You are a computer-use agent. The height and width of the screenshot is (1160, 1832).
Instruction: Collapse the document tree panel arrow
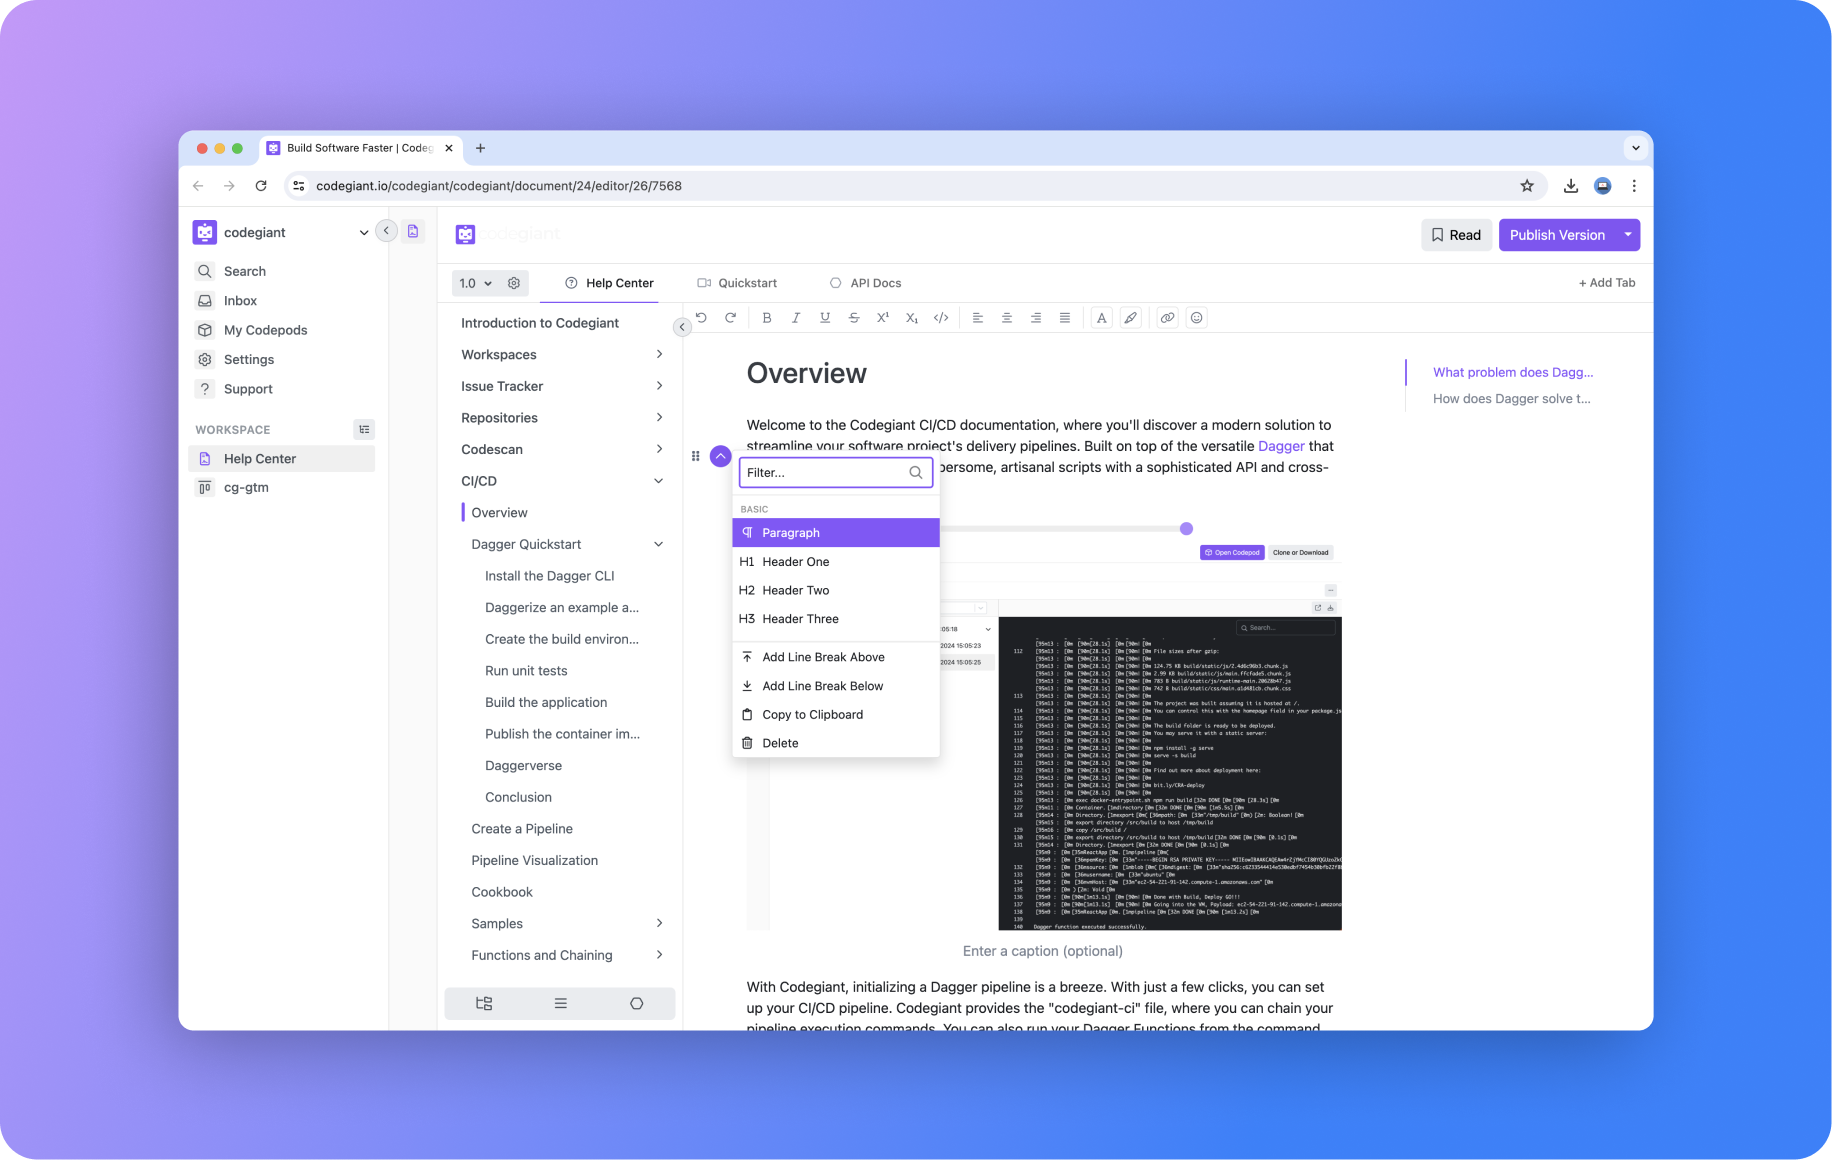pyautogui.click(x=682, y=327)
